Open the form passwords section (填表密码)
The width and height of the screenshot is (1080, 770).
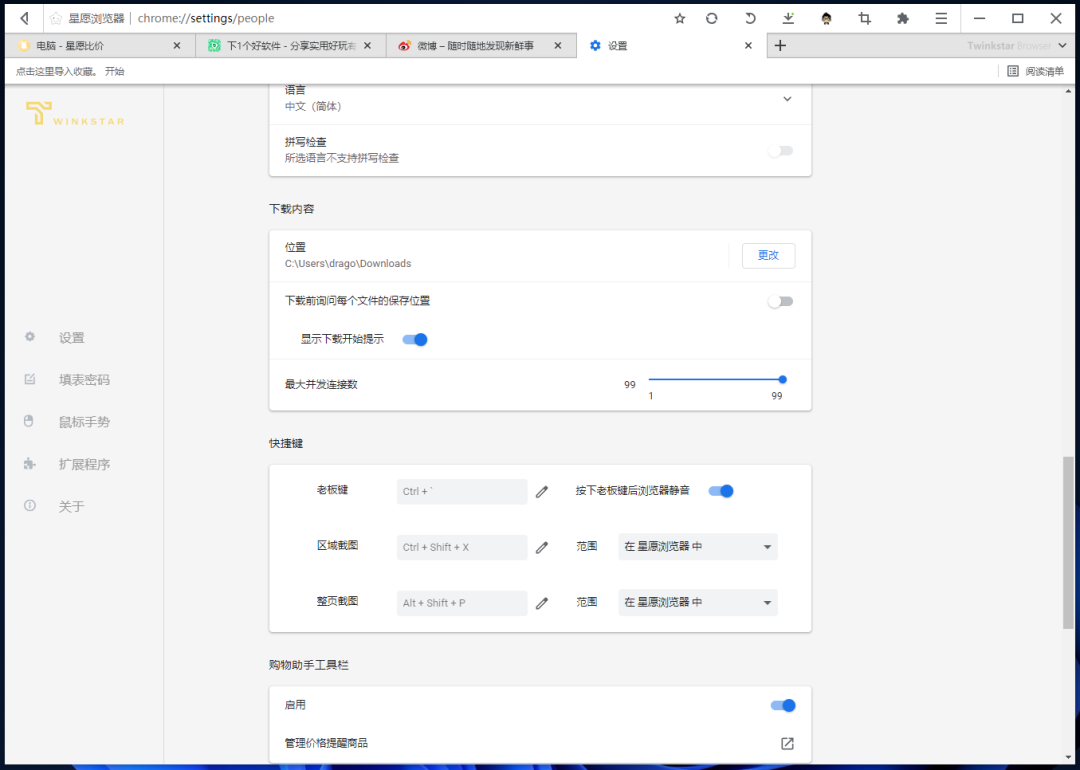(85, 379)
